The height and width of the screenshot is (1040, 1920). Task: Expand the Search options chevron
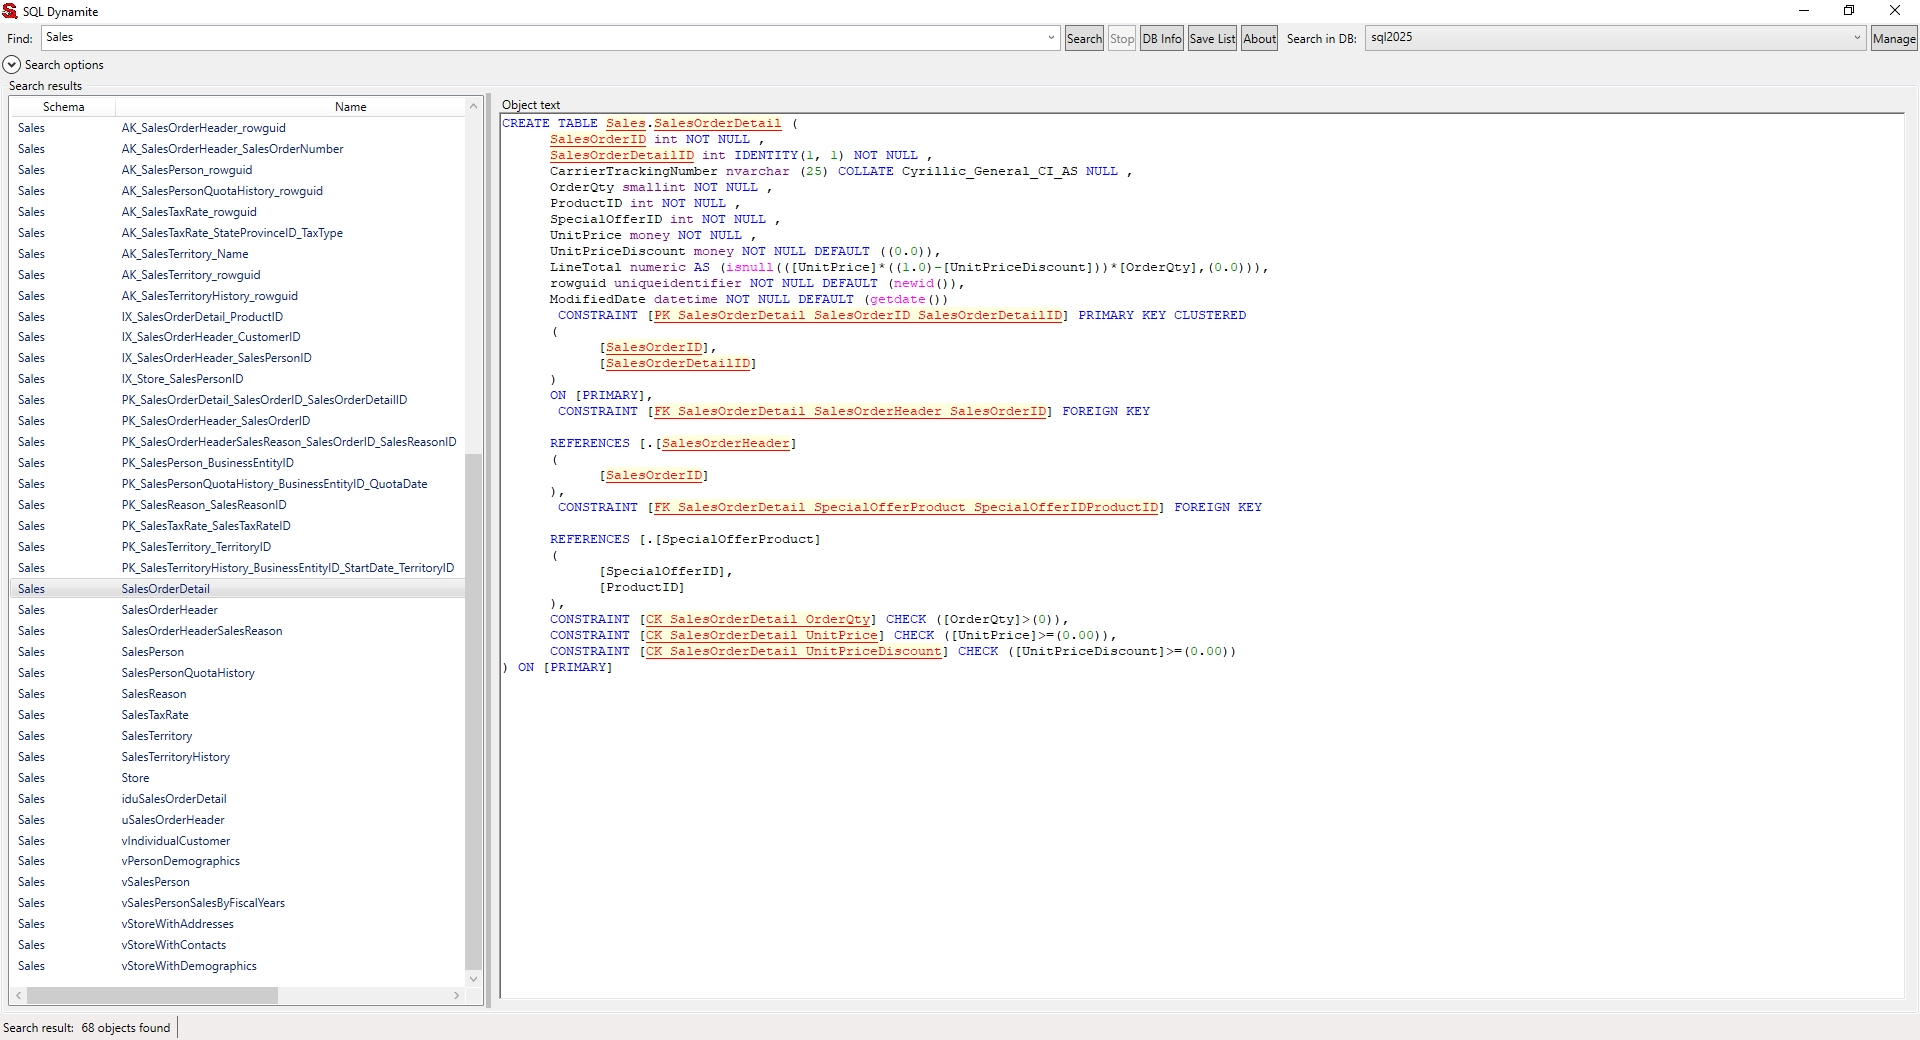coord(12,65)
